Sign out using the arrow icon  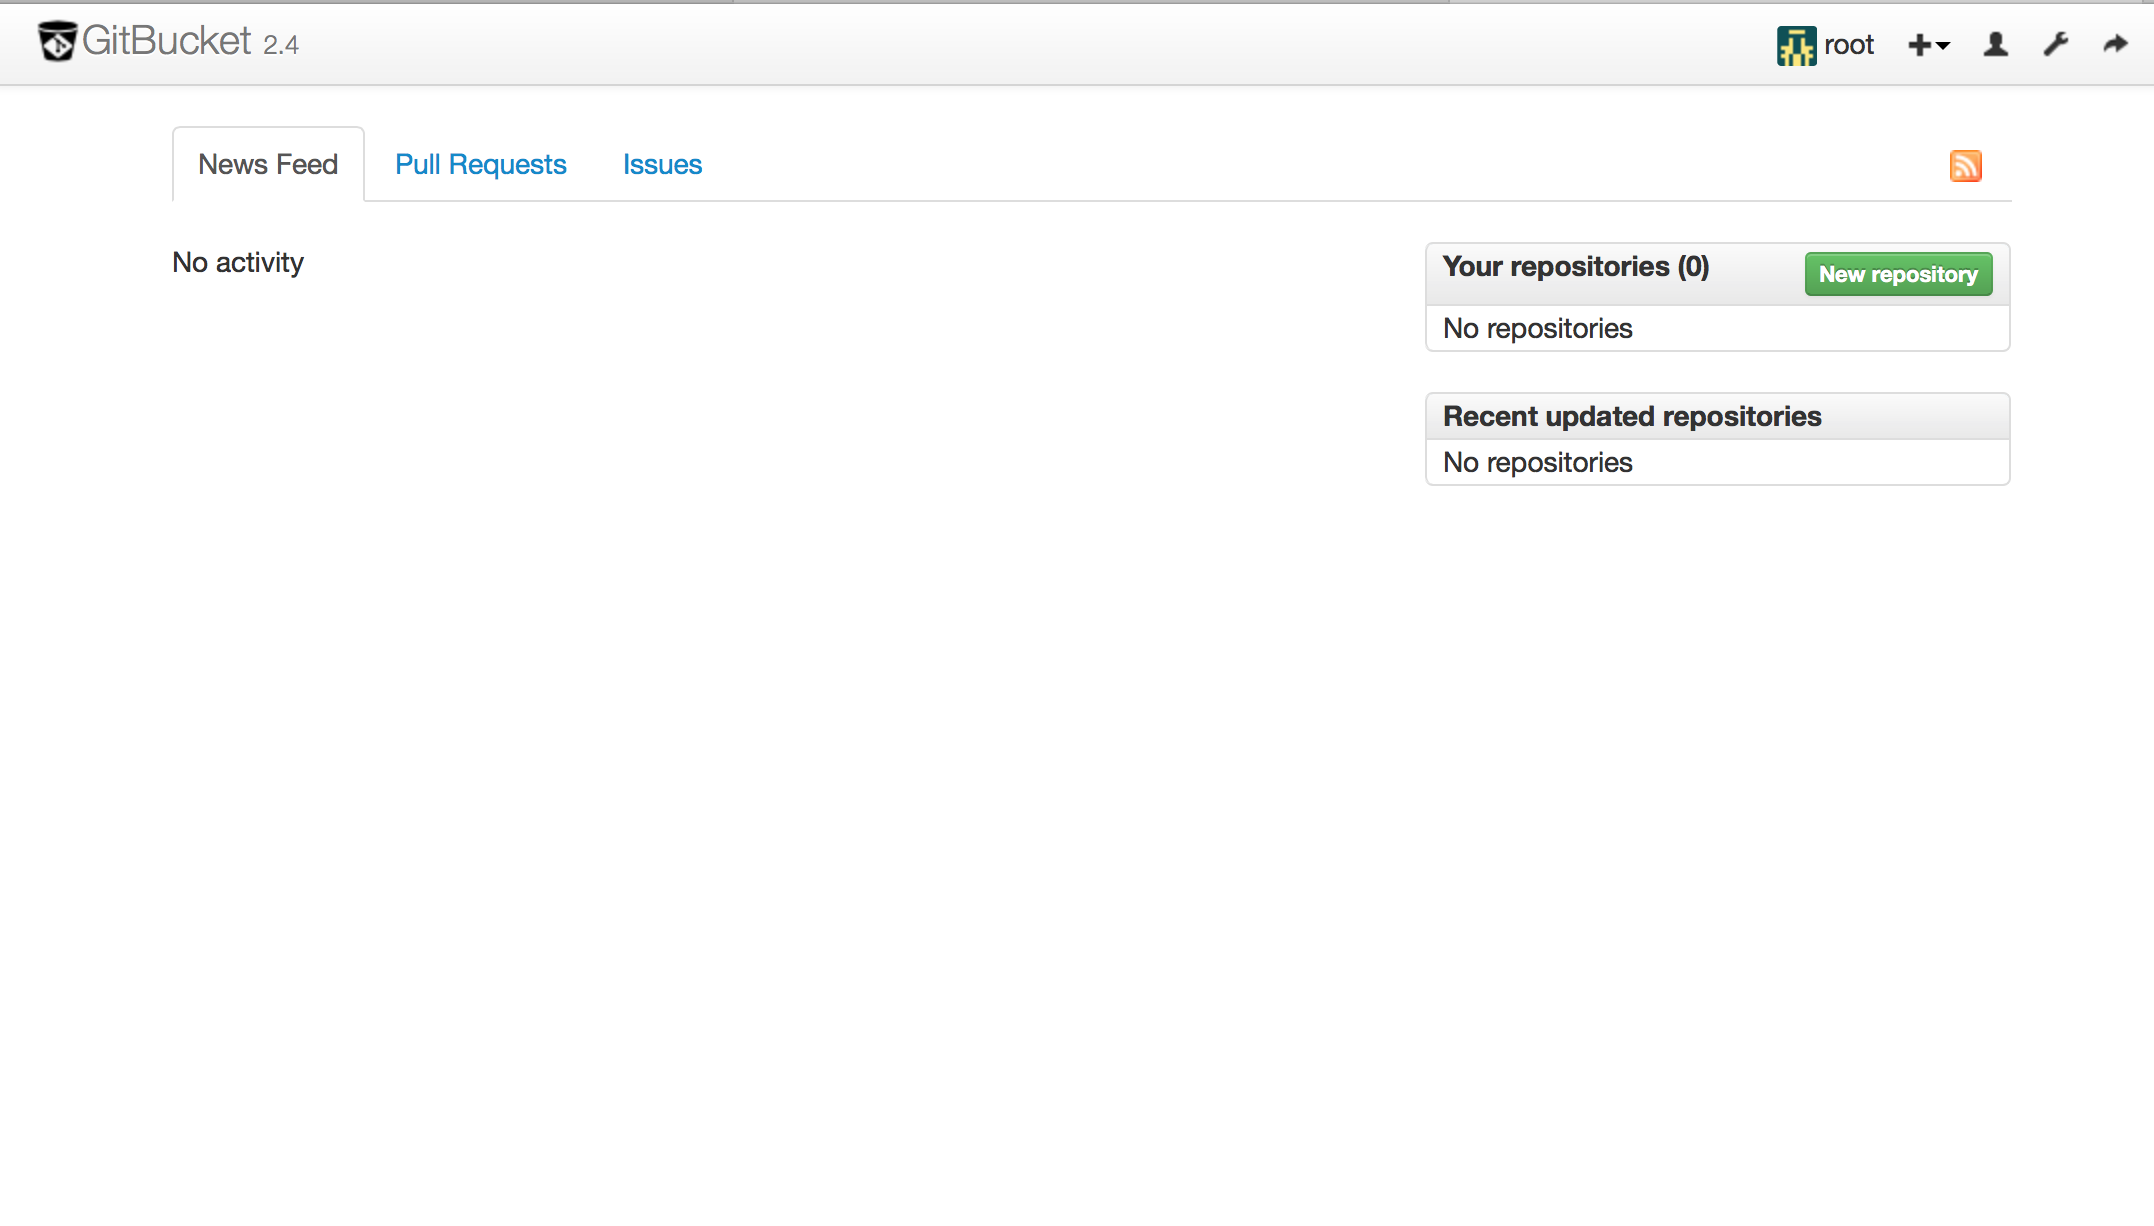[x=2115, y=45]
